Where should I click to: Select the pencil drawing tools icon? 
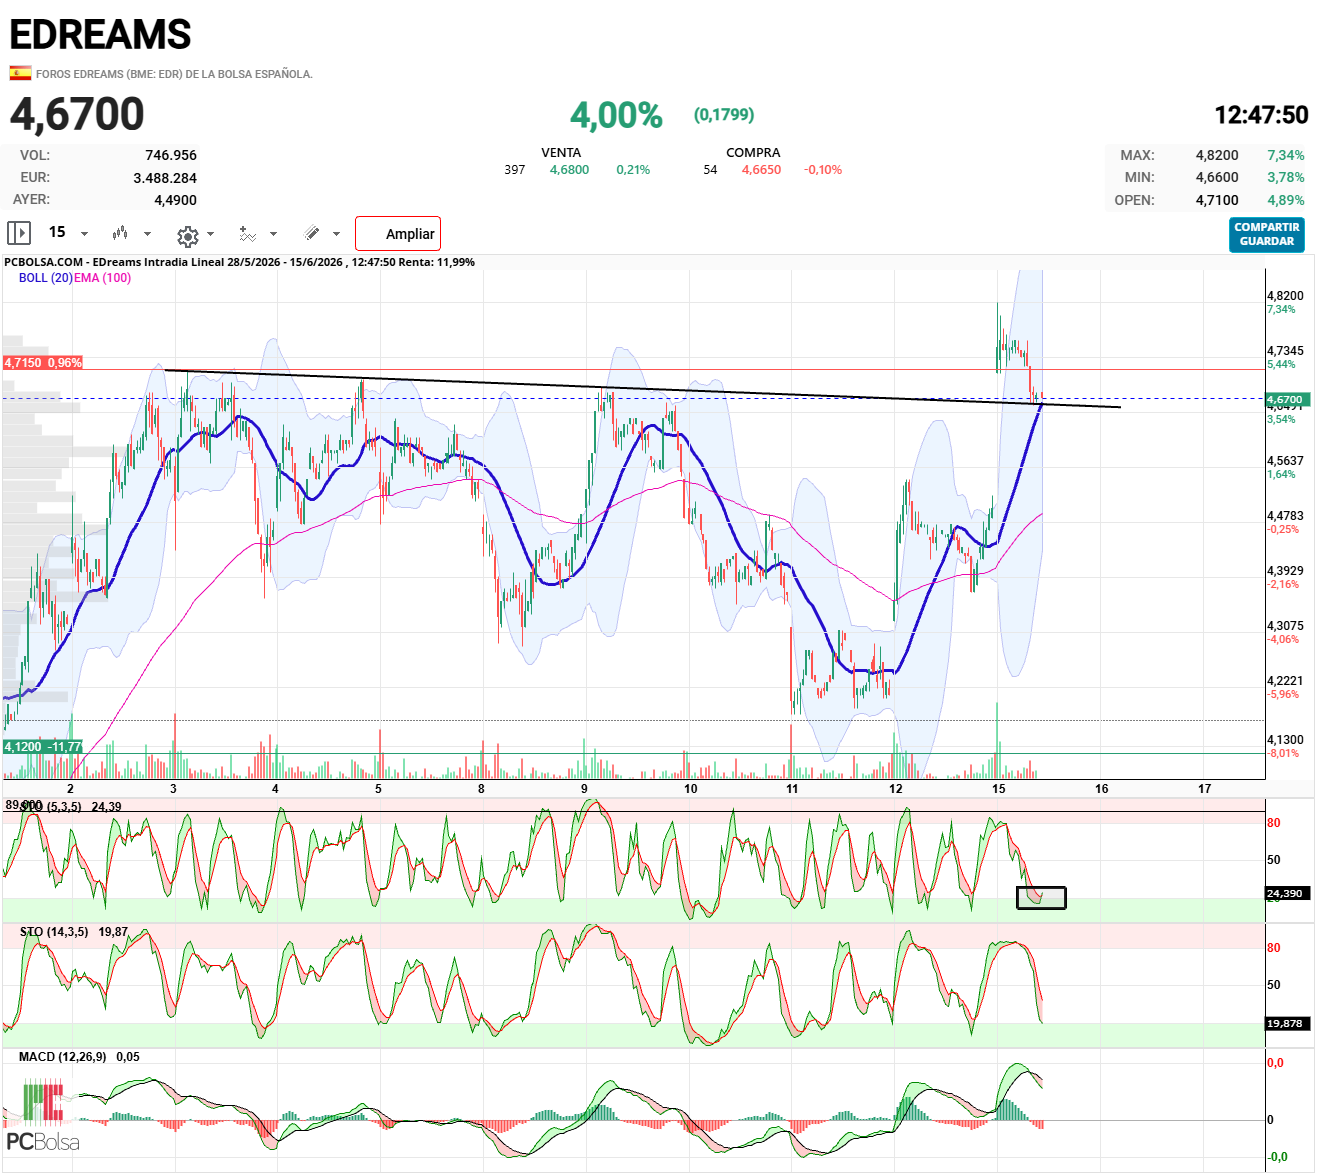[x=312, y=233]
